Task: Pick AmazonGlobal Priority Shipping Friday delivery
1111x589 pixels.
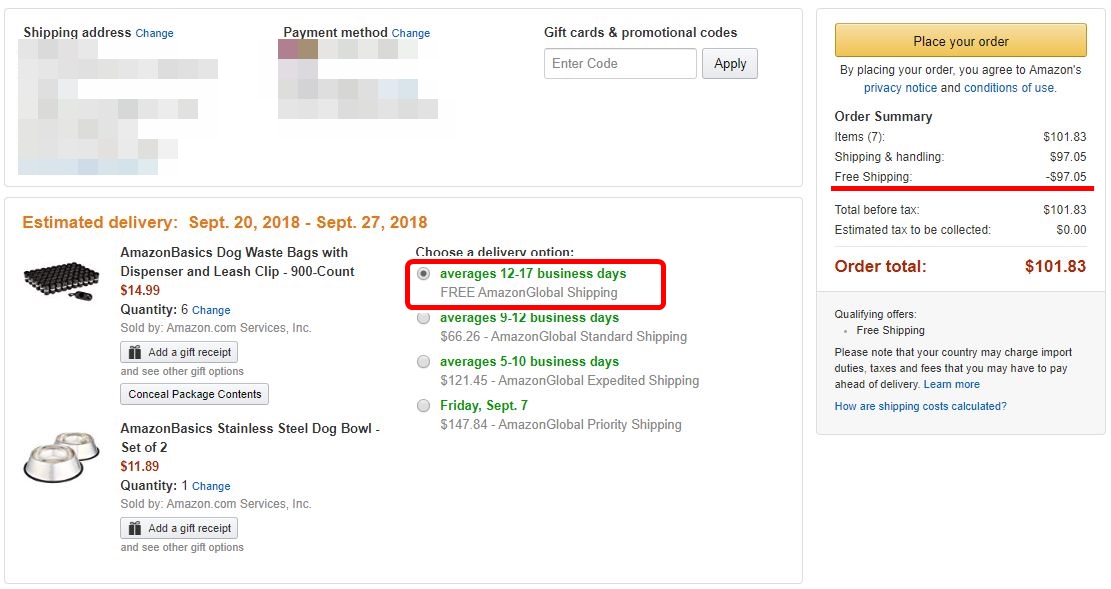Action: [x=424, y=406]
